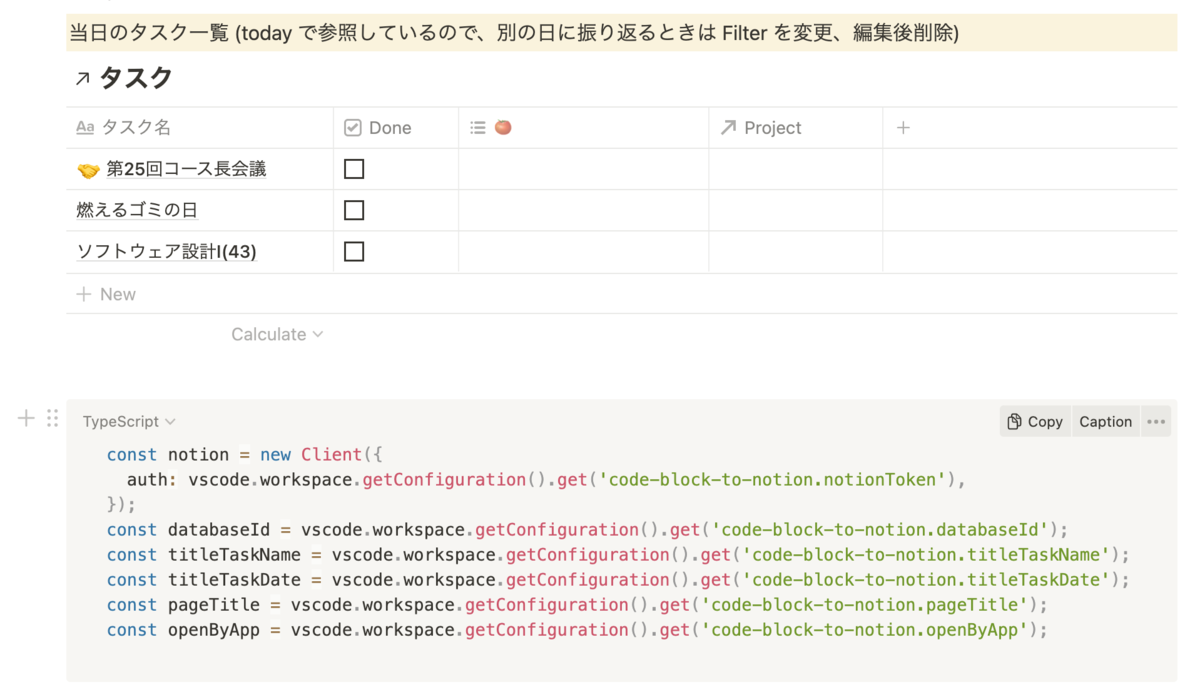Click the empty Project cell for 燃えるゴミの日

tap(795, 211)
